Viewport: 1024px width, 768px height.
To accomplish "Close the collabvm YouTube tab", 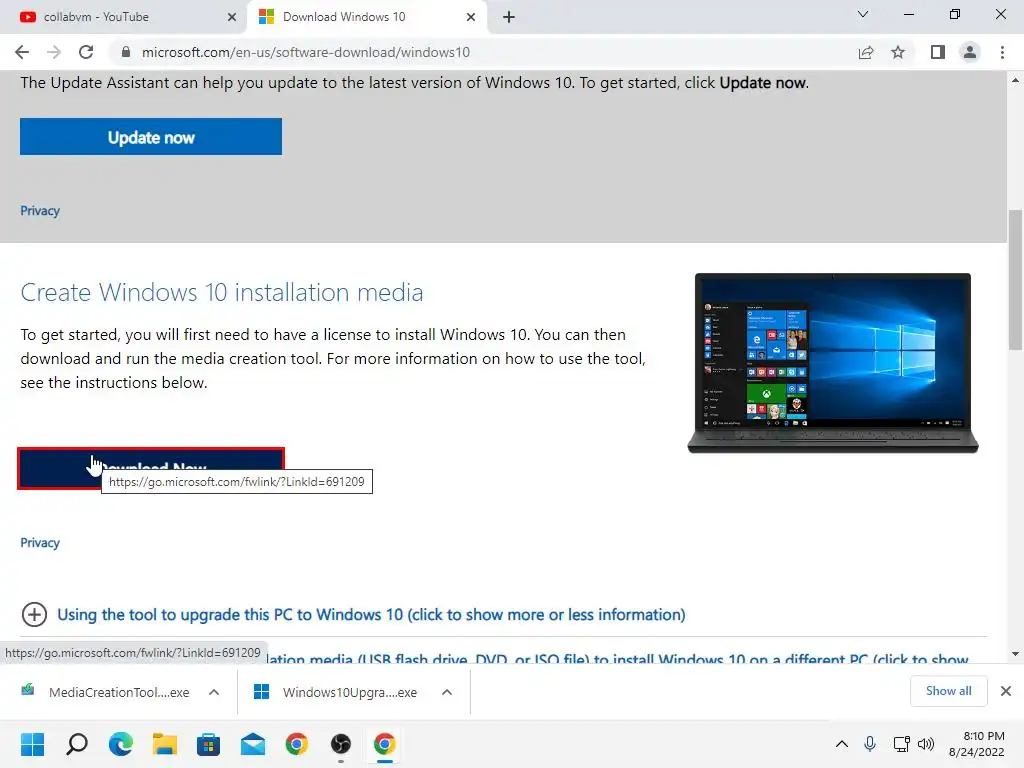I will tap(232, 17).
